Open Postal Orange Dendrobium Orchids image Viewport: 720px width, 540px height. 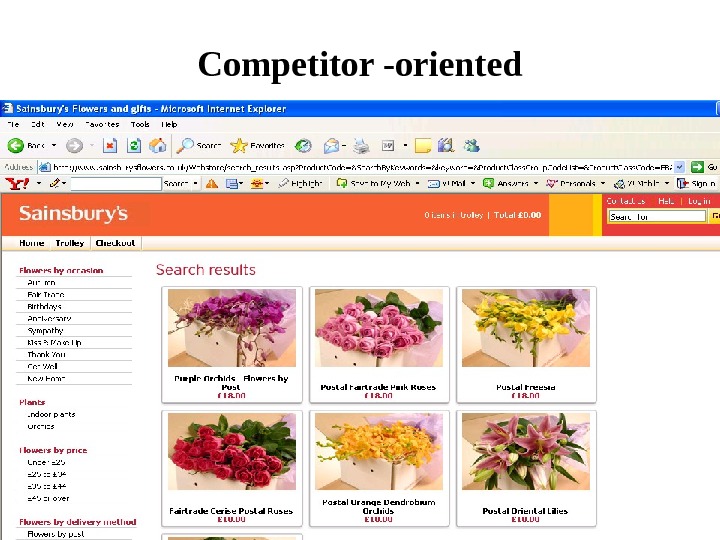(x=379, y=451)
